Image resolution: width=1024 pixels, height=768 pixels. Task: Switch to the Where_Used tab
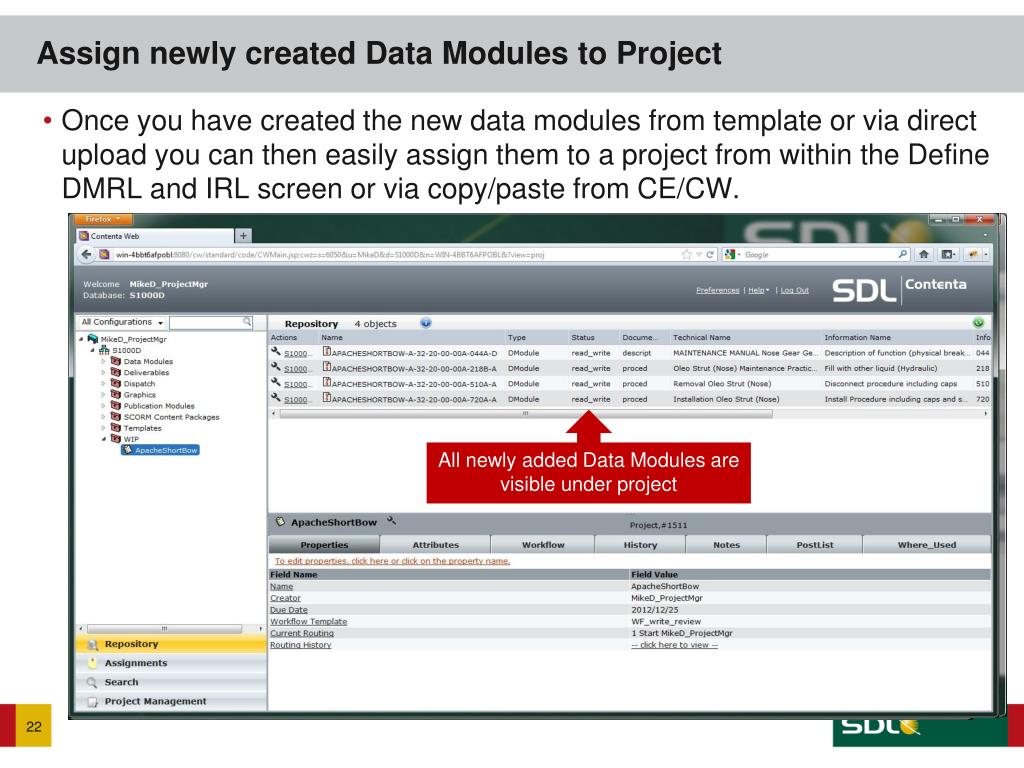[x=927, y=545]
